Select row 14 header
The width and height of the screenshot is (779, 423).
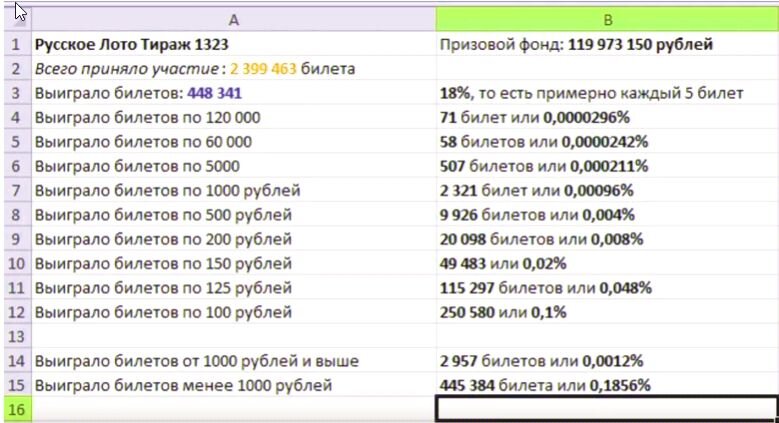pyautogui.click(x=17, y=361)
